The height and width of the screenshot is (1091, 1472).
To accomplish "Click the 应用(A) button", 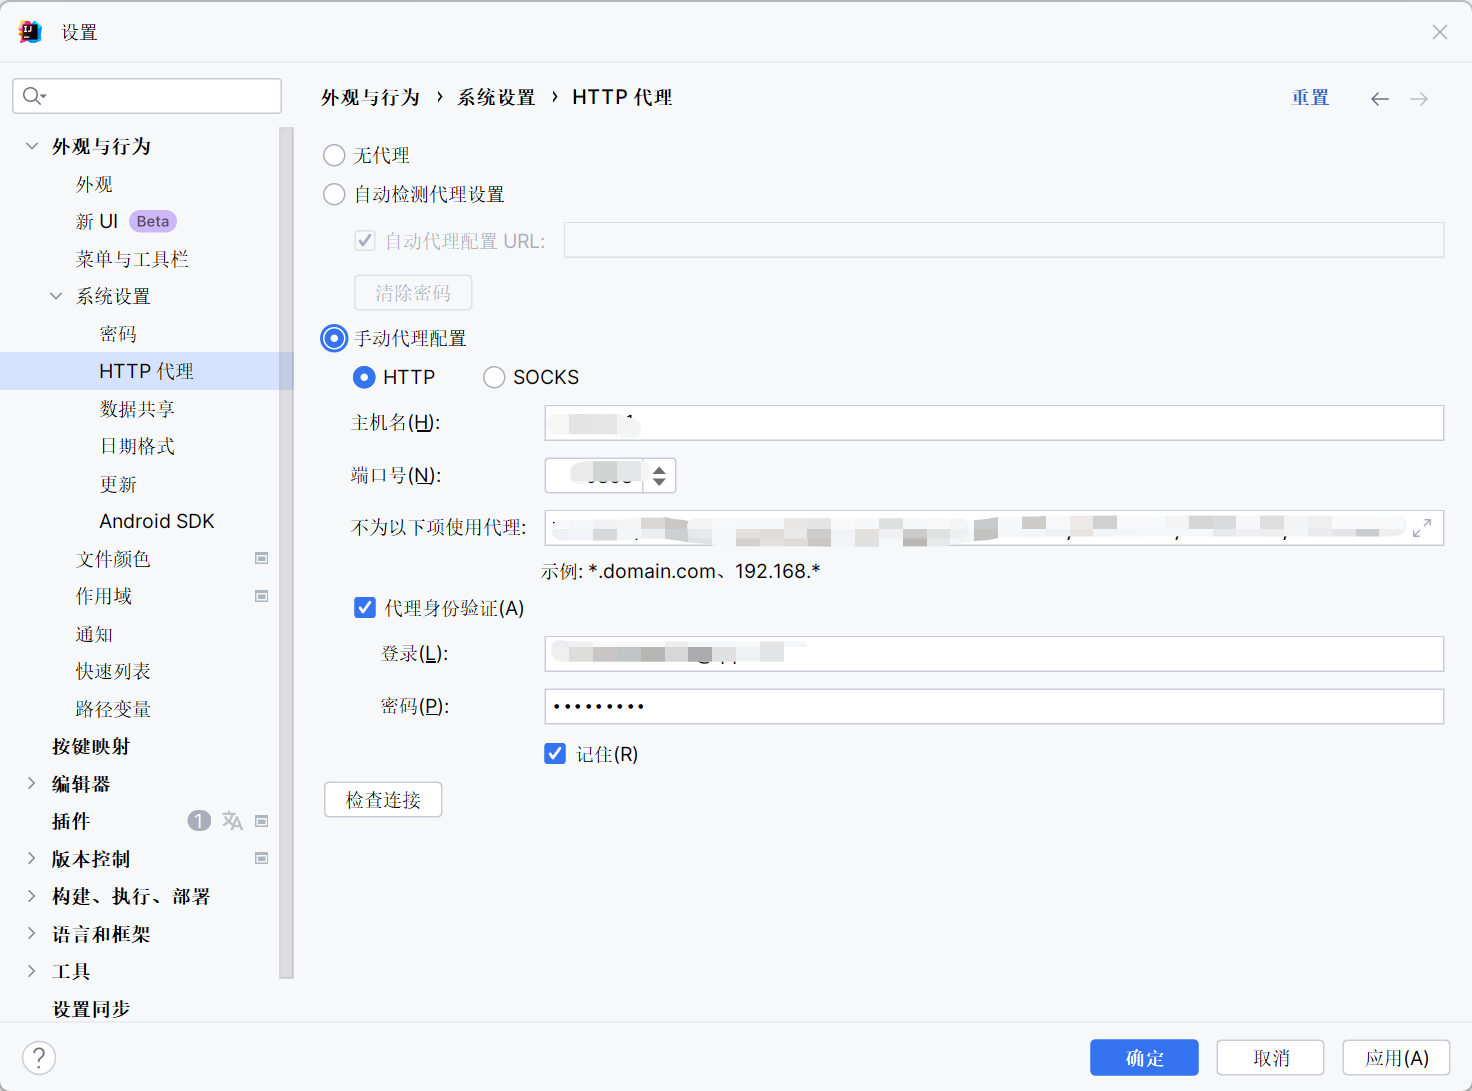I will point(1396,1057).
